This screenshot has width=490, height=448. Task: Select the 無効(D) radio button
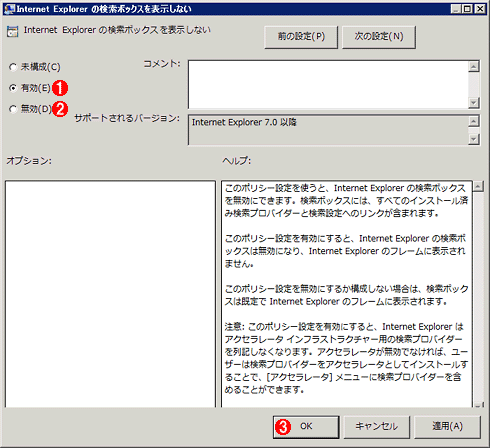[13, 109]
